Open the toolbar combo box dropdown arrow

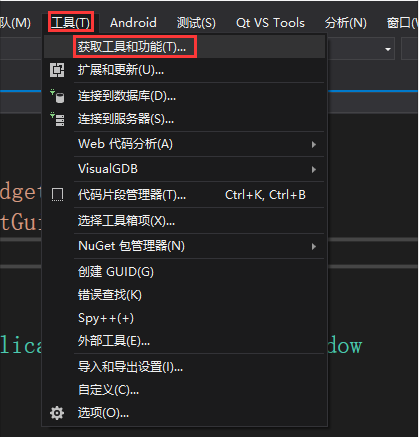(x=388, y=49)
